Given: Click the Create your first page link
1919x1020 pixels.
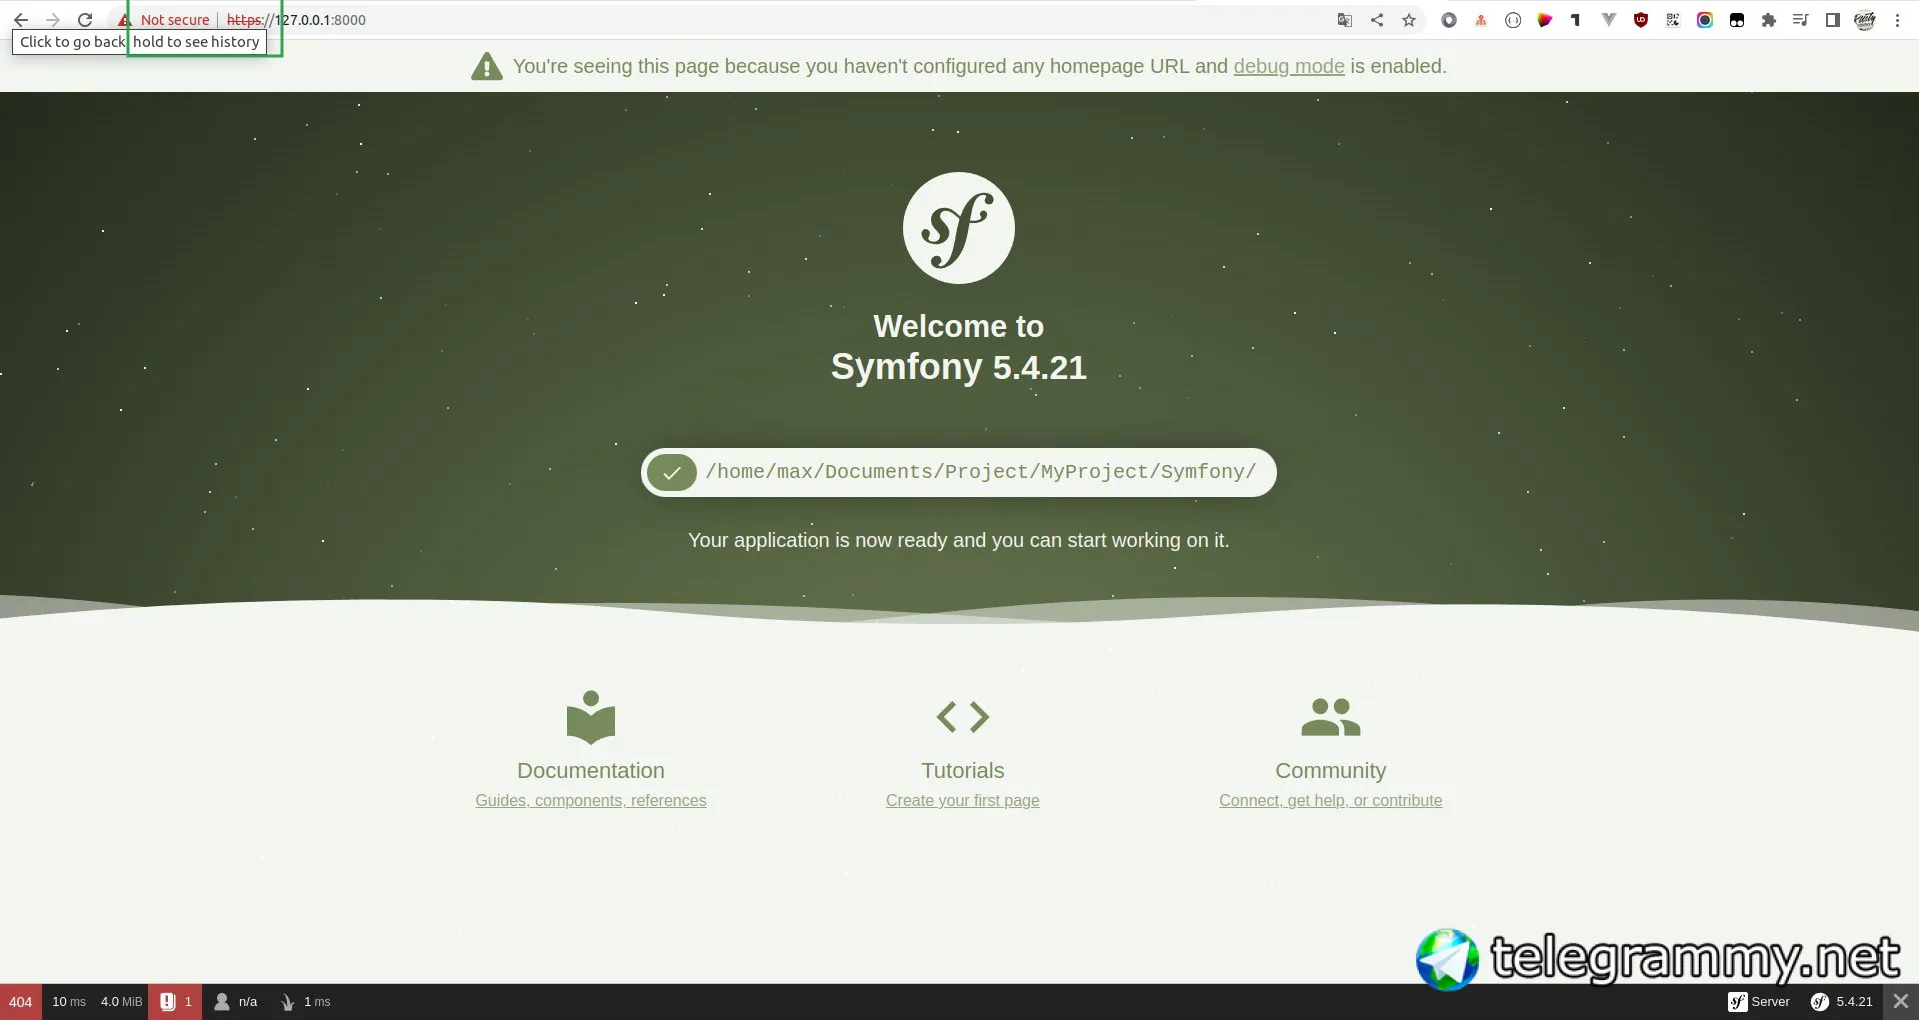Looking at the screenshot, I should coord(963,800).
